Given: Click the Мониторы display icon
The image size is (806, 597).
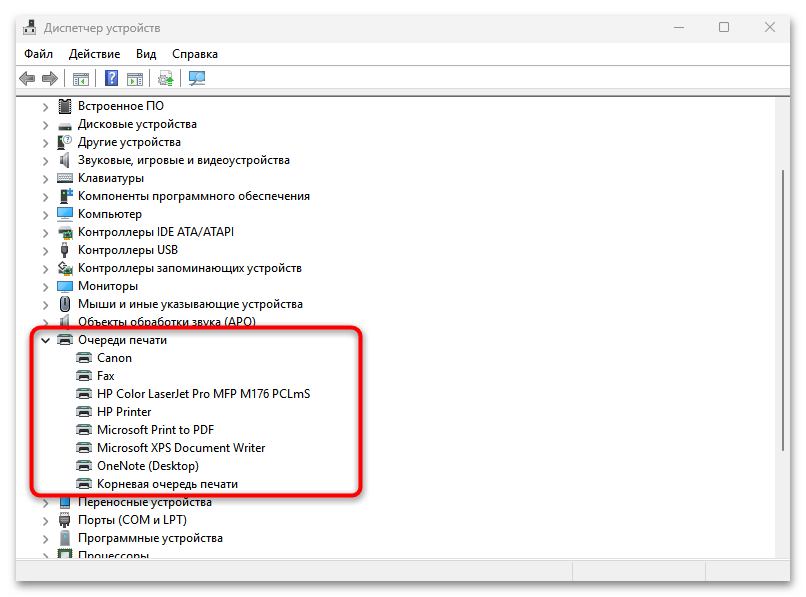Looking at the screenshot, I should (65, 286).
